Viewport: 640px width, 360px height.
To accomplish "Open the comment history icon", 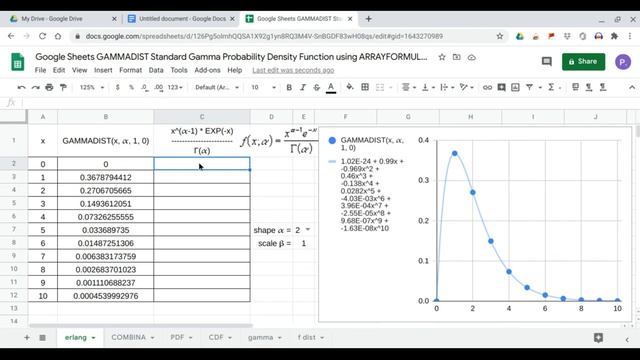I will point(547,62).
